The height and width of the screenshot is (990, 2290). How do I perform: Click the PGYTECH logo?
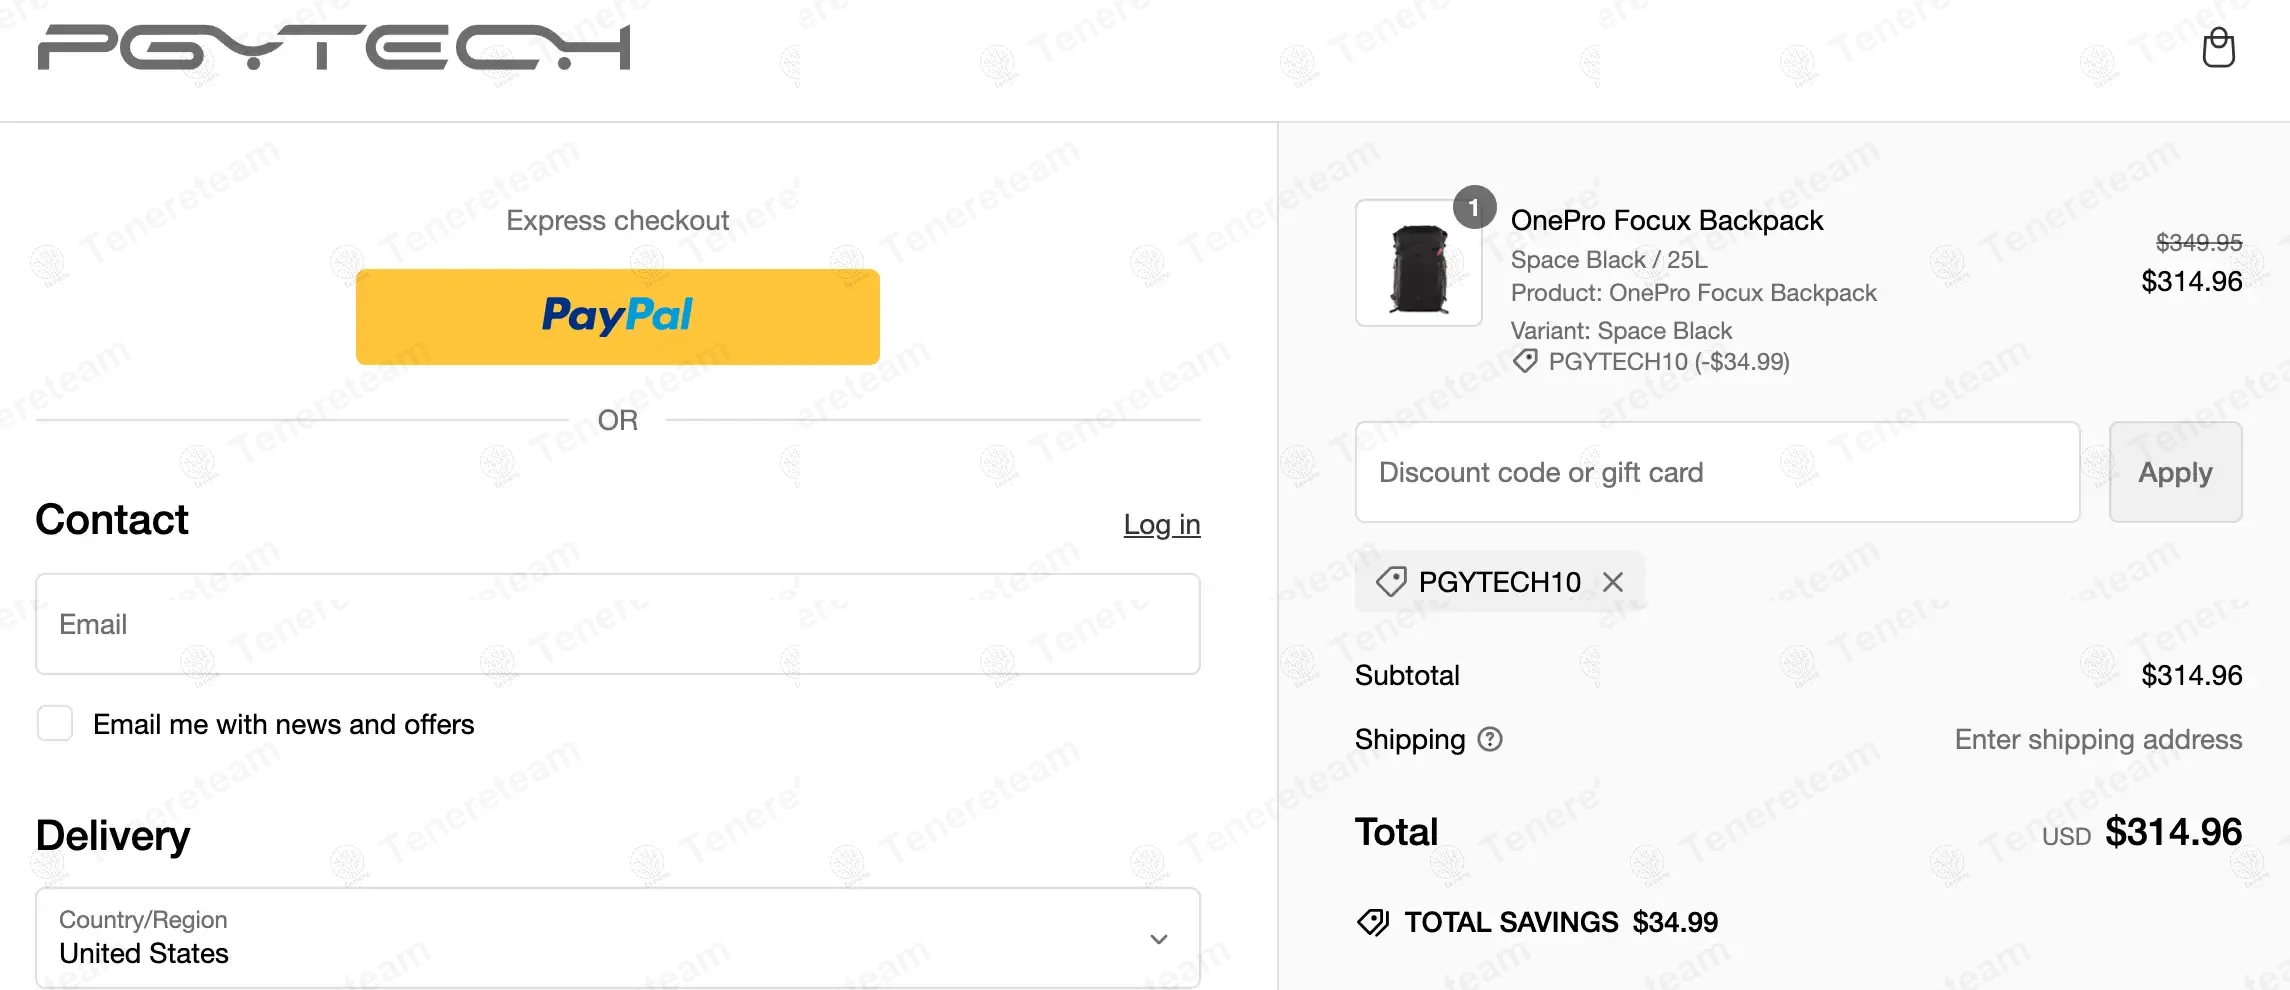(x=334, y=48)
